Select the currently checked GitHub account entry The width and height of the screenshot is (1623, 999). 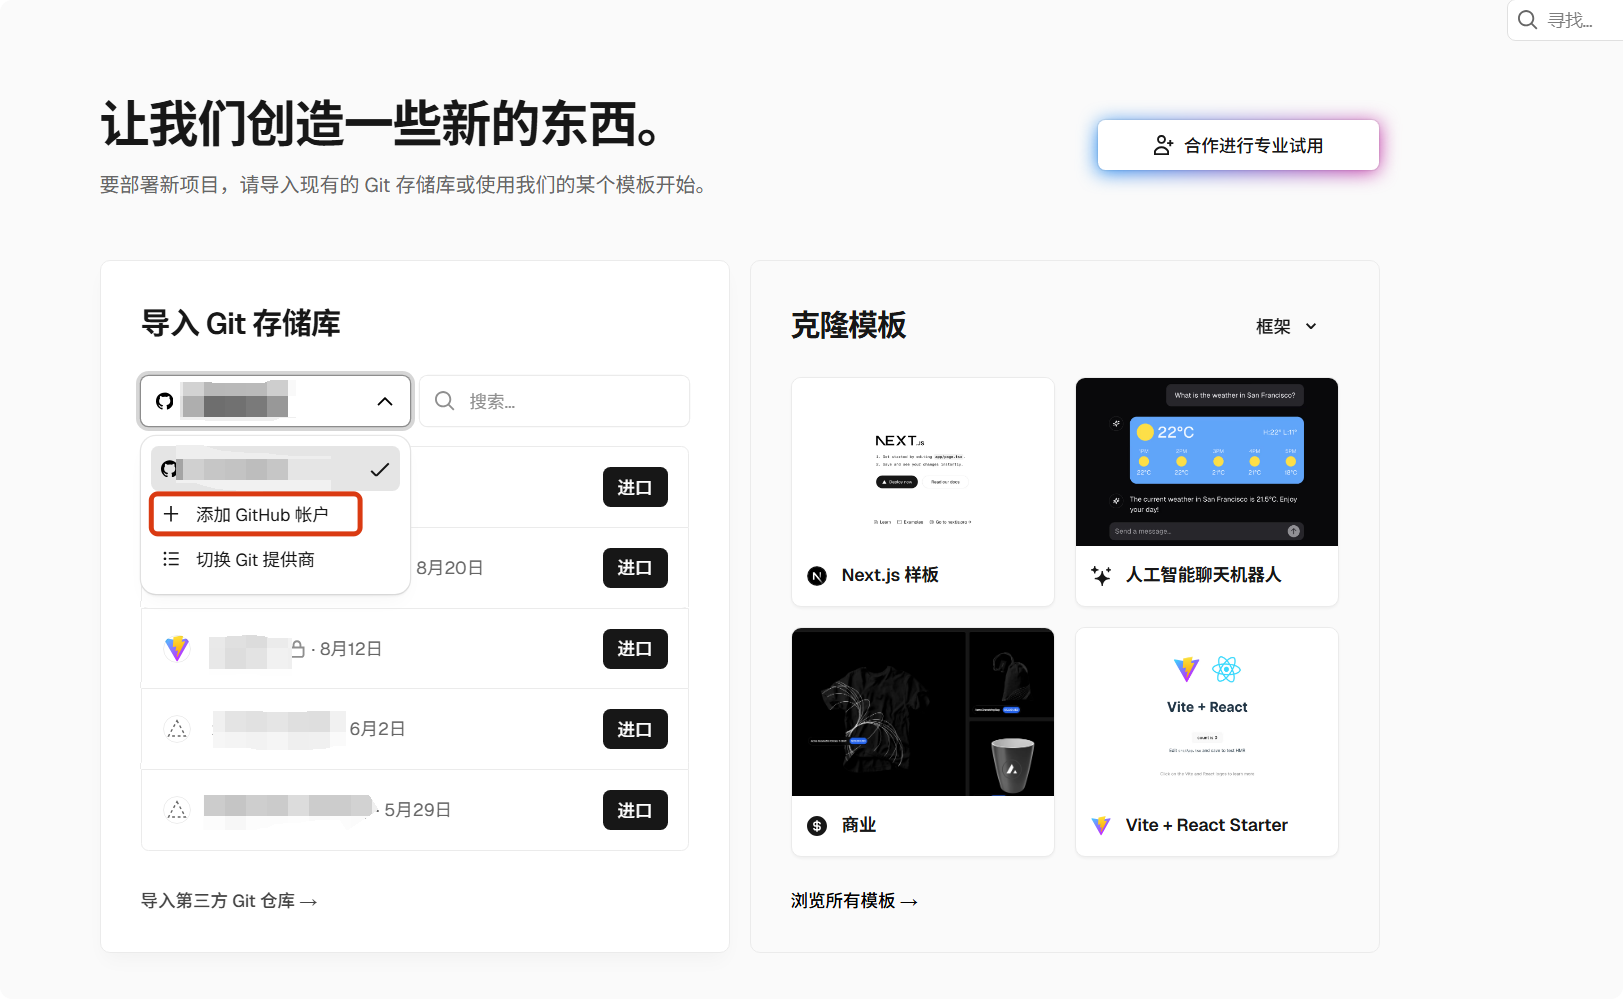pyautogui.click(x=276, y=469)
